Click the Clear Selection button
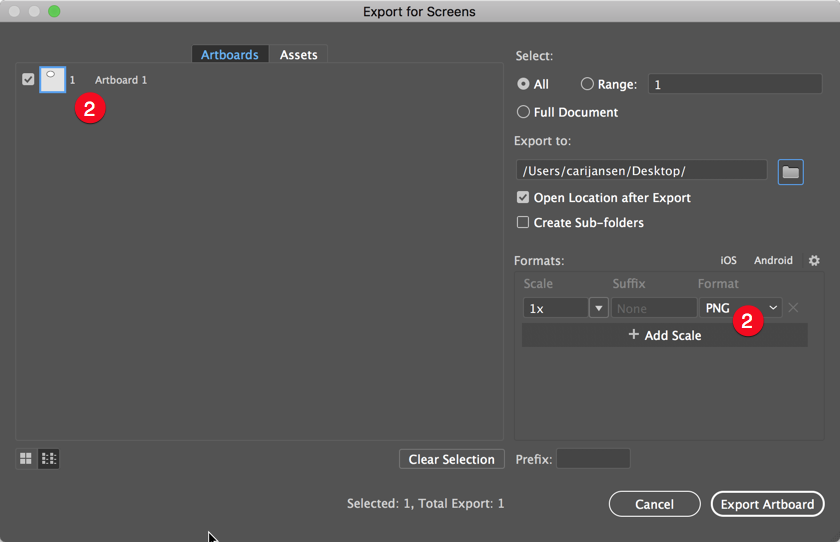Image resolution: width=840 pixels, height=542 pixels. coord(451,459)
